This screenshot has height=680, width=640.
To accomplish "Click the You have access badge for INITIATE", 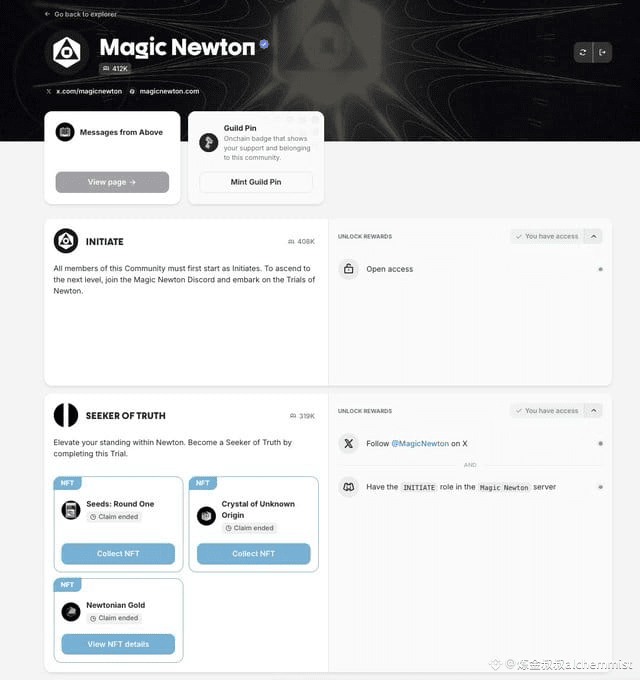I will click(x=547, y=236).
